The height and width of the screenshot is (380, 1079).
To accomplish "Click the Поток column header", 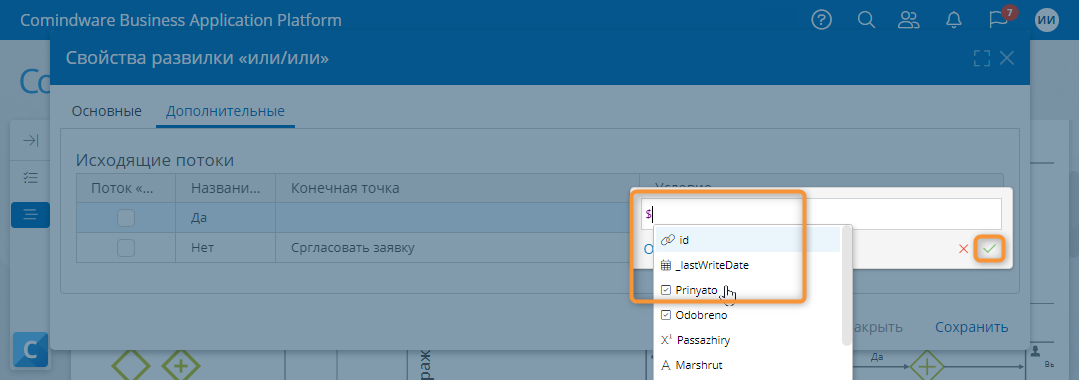I will pos(126,188).
